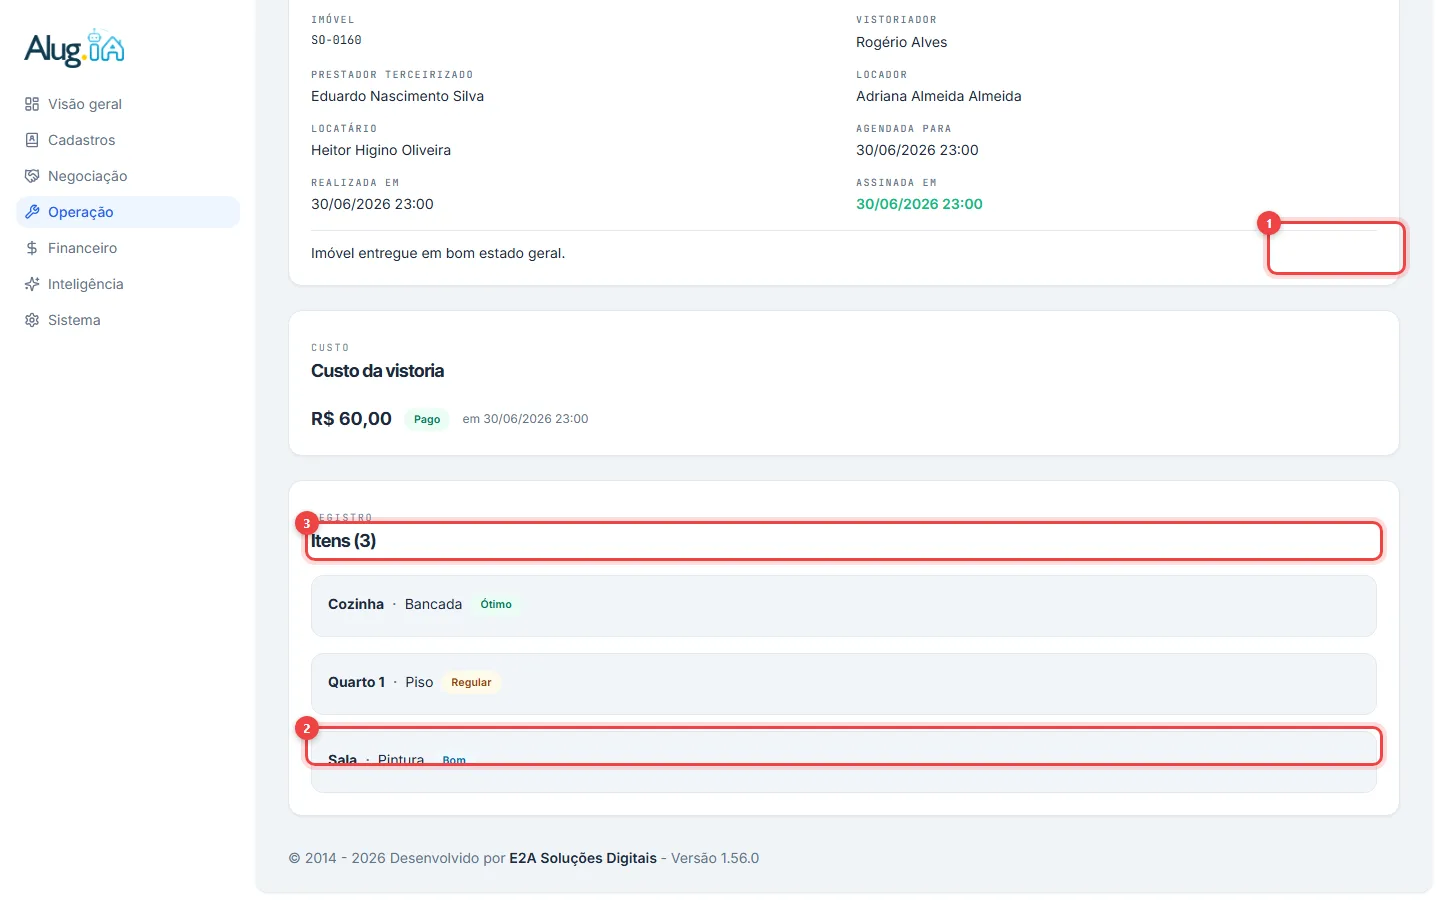1440x900 pixels.
Task: Click Eduardo Nascimento Silva name
Action: (x=397, y=96)
